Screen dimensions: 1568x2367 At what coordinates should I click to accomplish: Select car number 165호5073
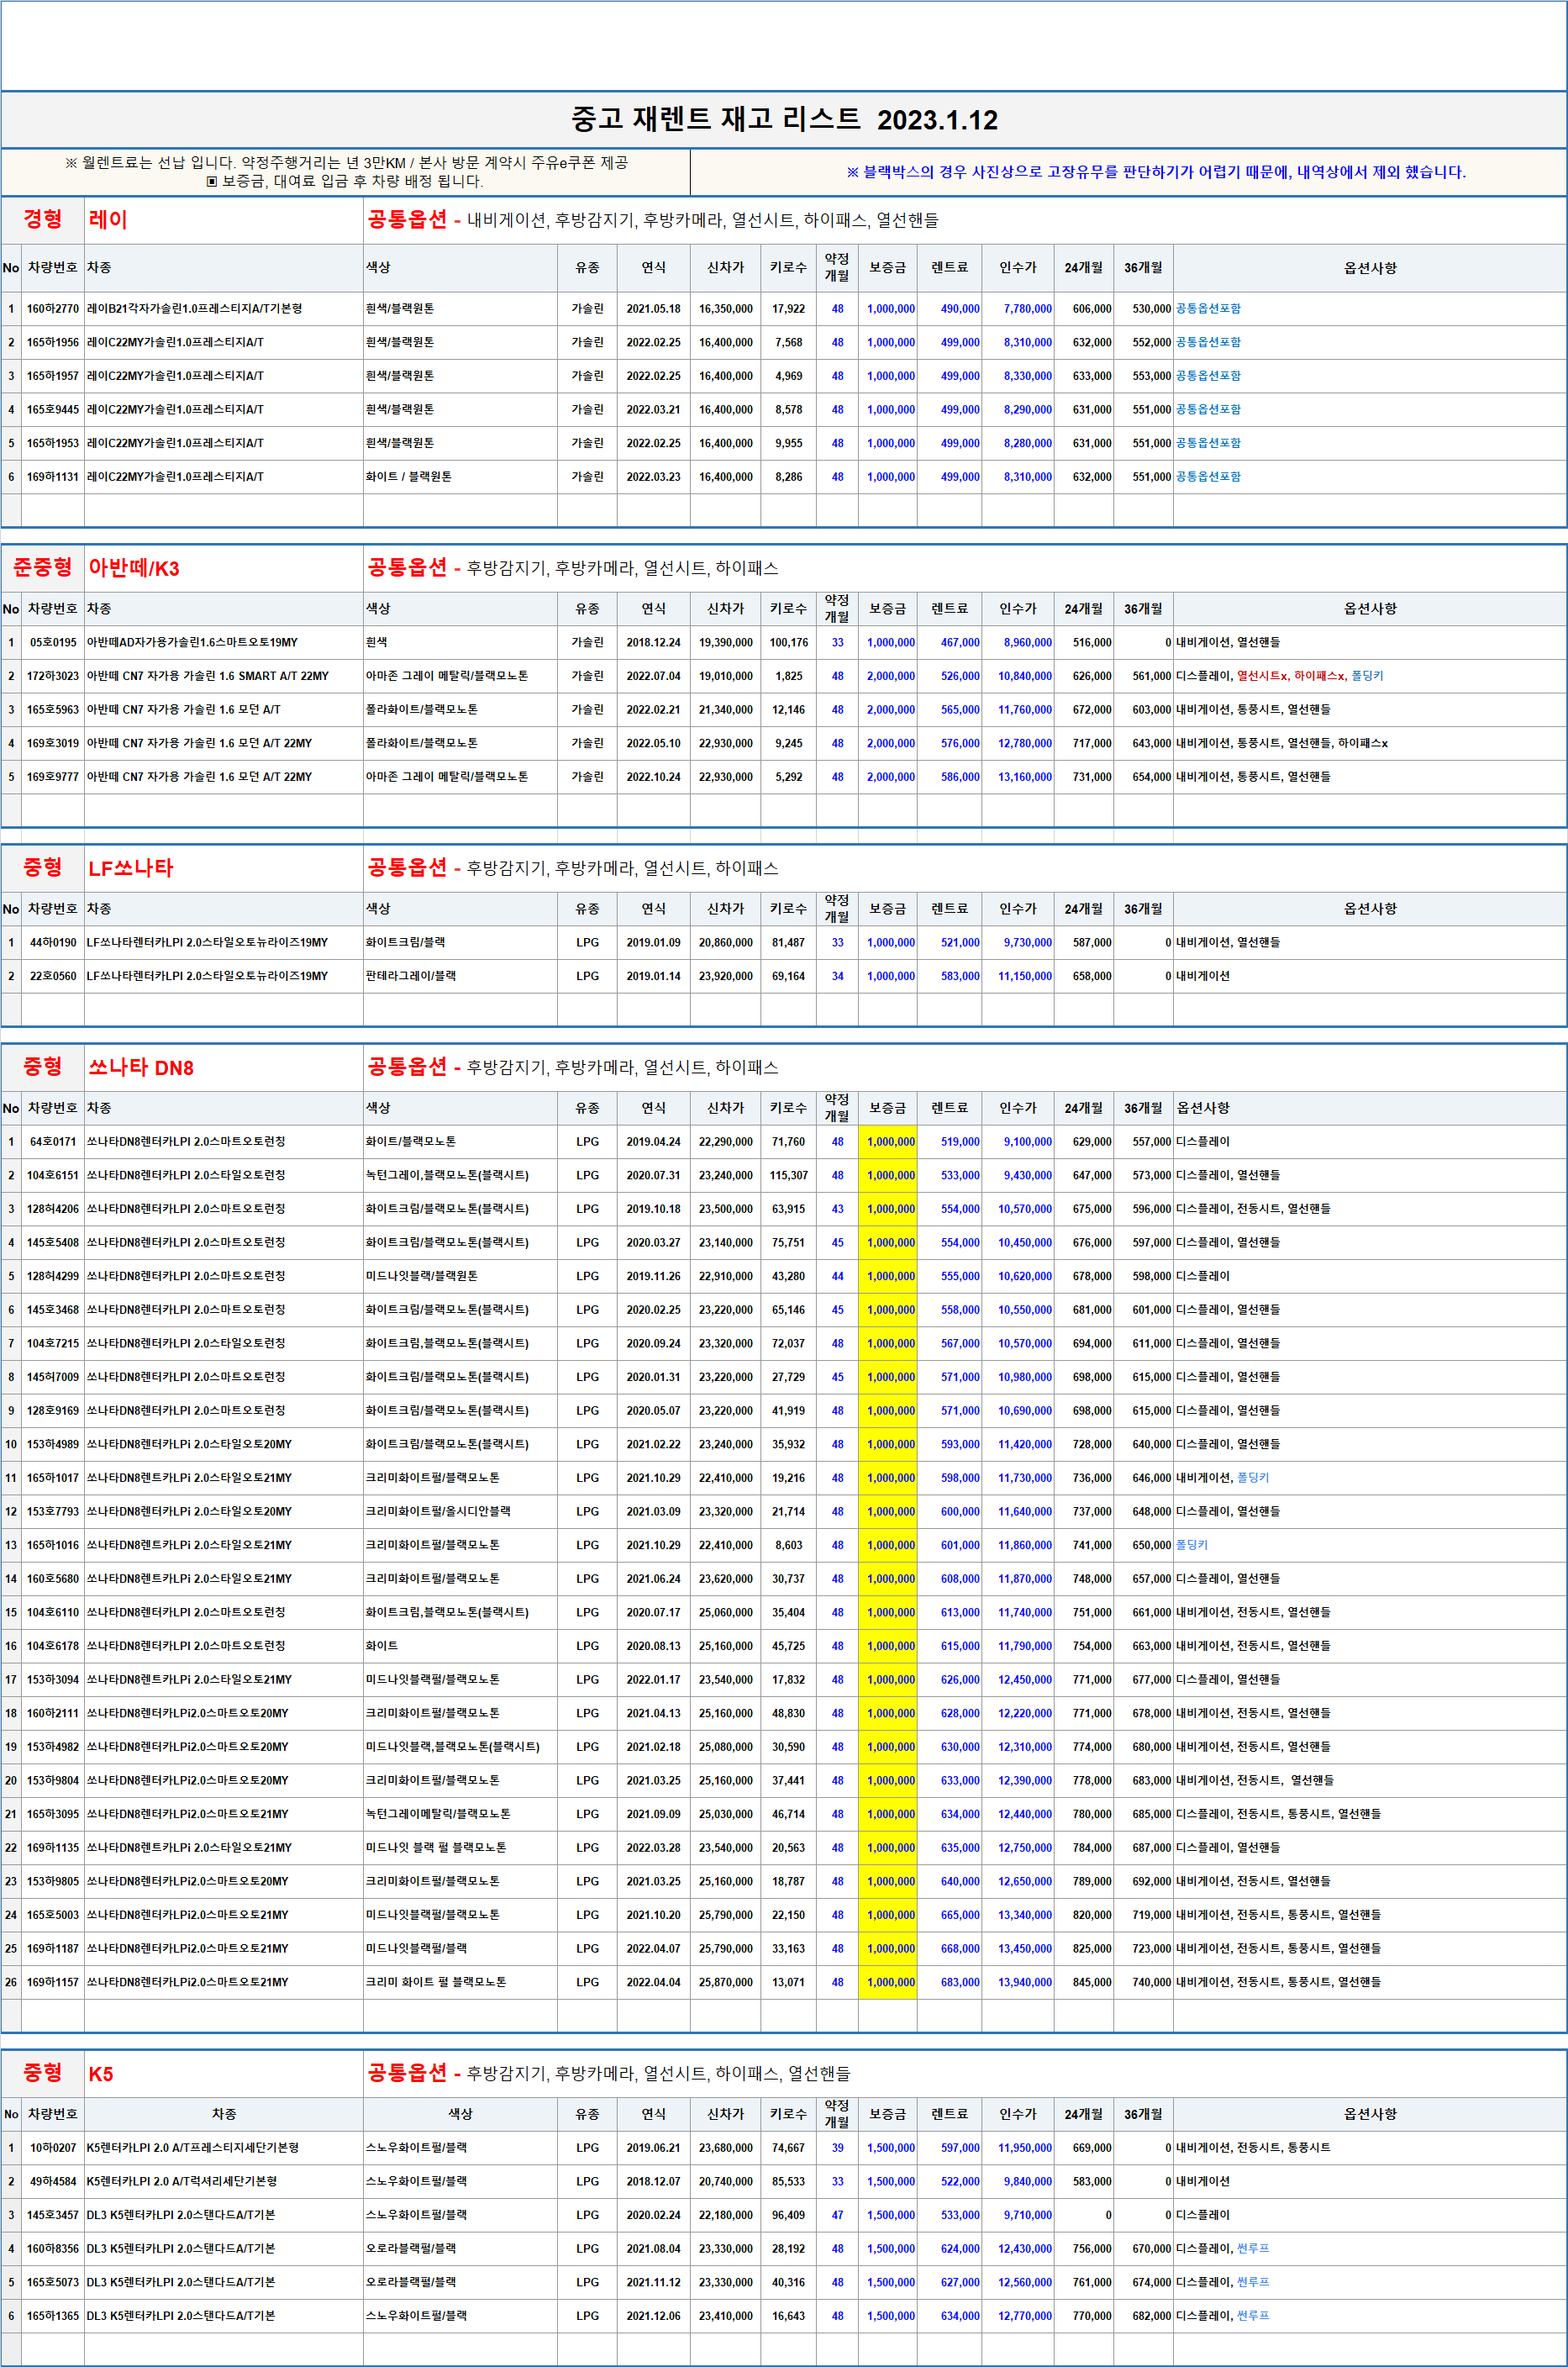[x=53, y=2282]
